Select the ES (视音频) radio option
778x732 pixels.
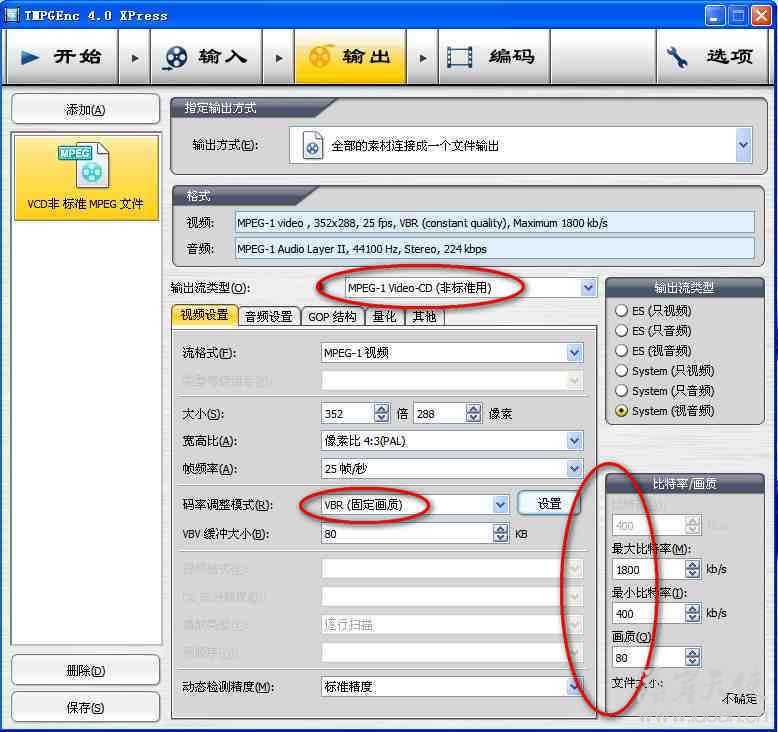pos(652,350)
